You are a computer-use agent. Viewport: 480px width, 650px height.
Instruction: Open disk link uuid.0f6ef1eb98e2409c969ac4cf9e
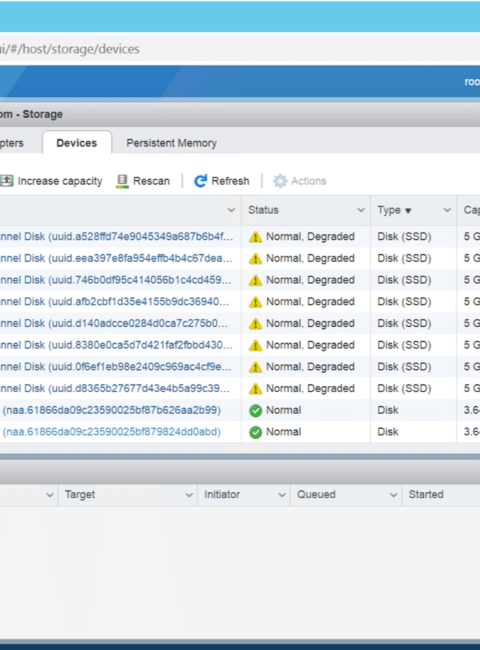[x=116, y=367]
